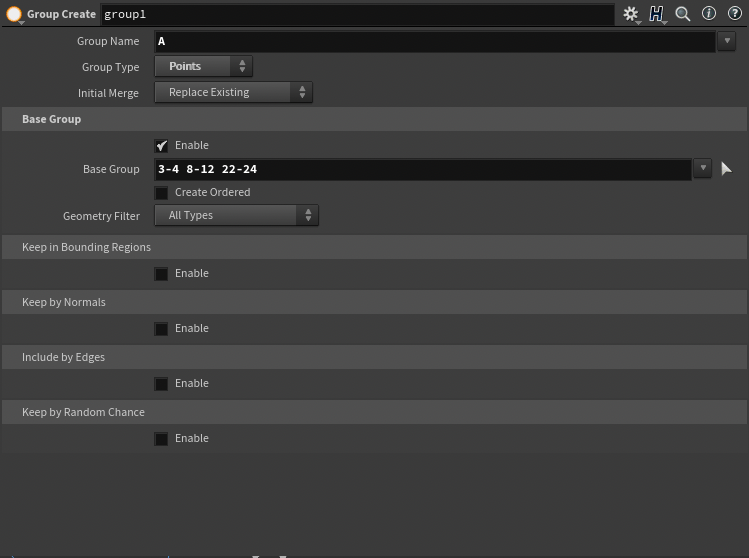749x558 pixels.
Task: Enable the Include by Edges checkbox
Action: [161, 384]
